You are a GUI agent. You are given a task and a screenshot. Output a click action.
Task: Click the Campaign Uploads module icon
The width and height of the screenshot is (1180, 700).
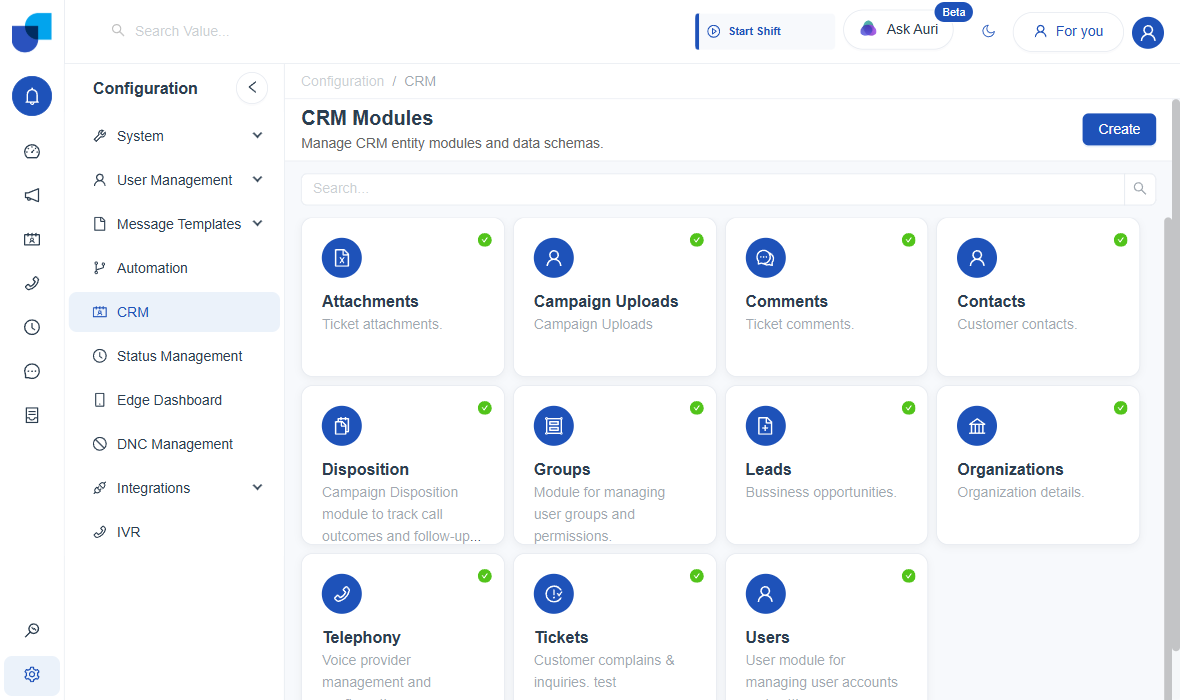click(x=554, y=258)
